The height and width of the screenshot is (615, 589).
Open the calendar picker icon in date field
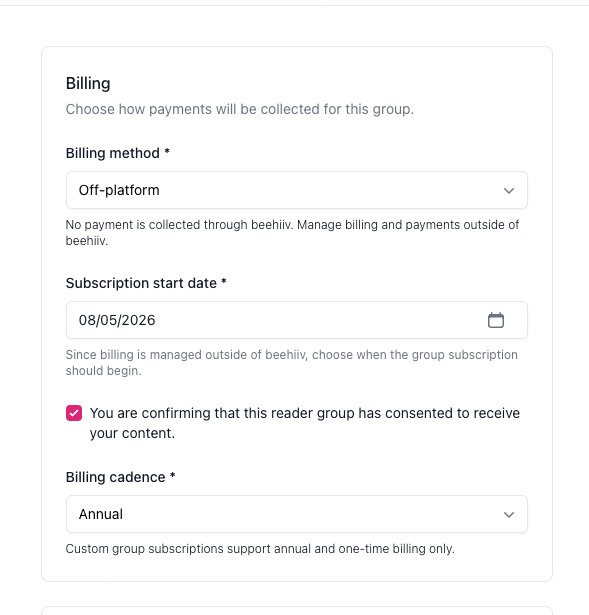496,320
